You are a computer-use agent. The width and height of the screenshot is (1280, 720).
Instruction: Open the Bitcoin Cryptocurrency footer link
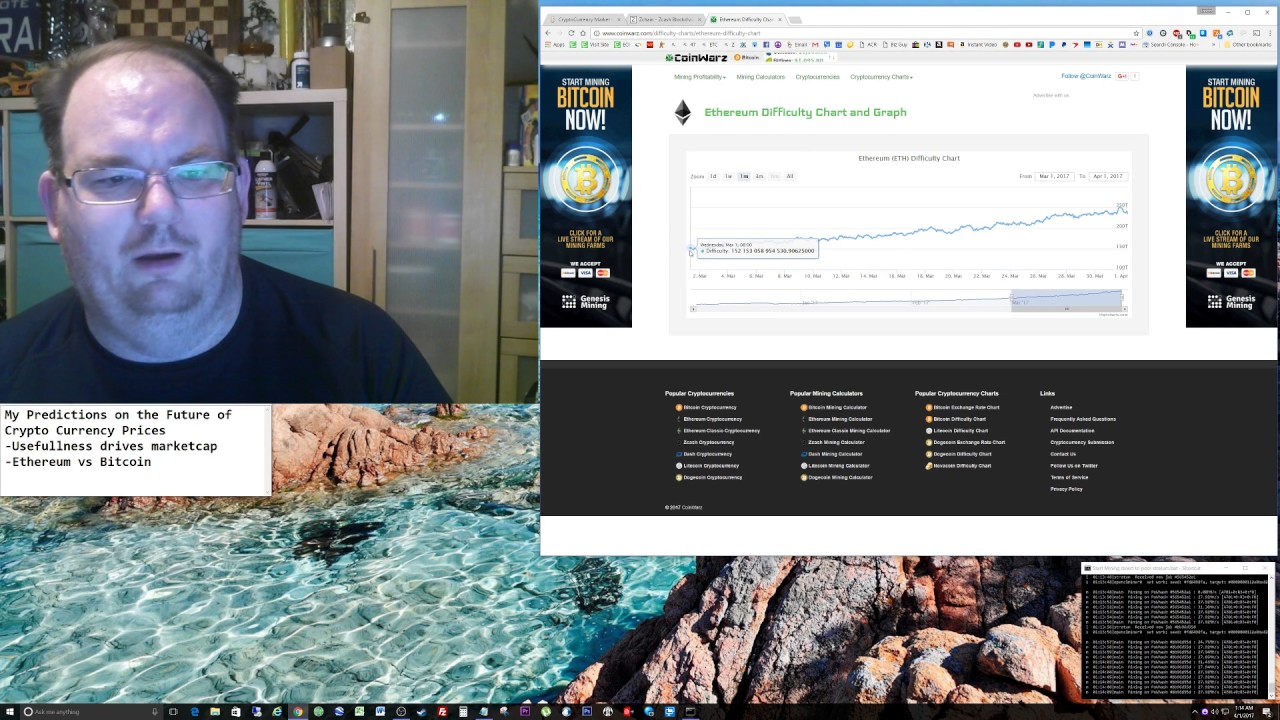[710, 407]
